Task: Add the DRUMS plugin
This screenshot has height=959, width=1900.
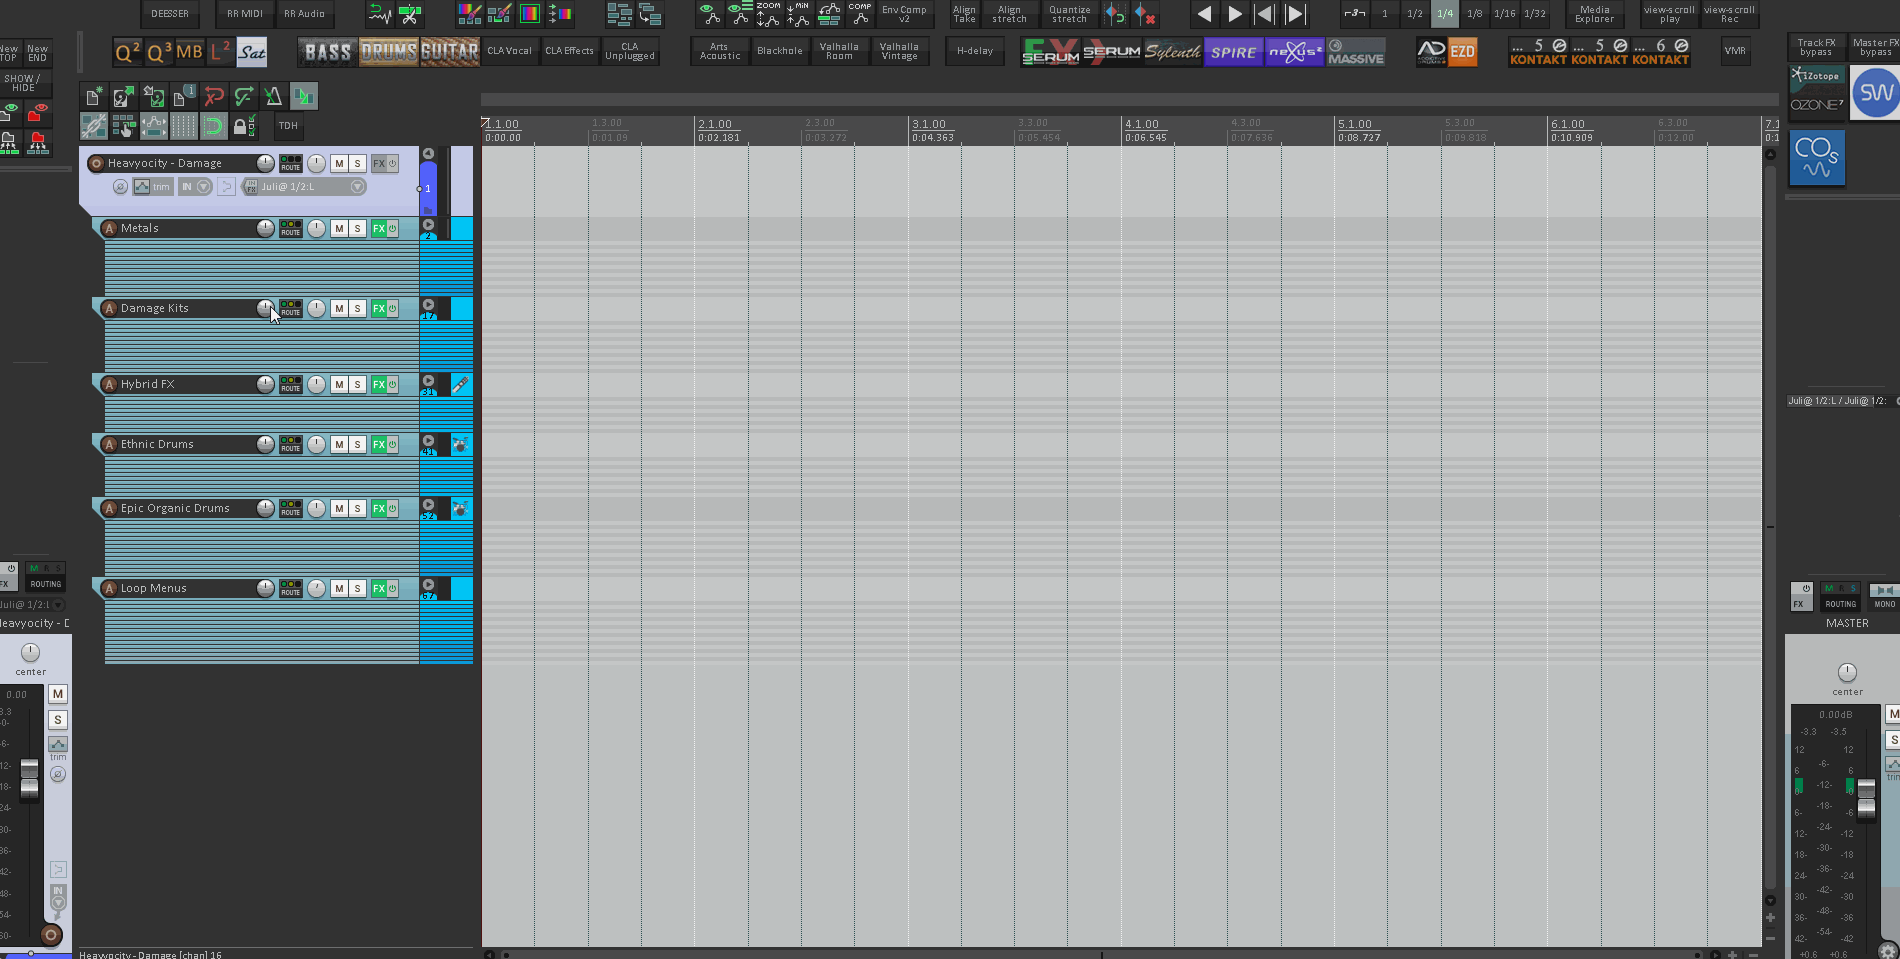Action: pyautogui.click(x=389, y=52)
